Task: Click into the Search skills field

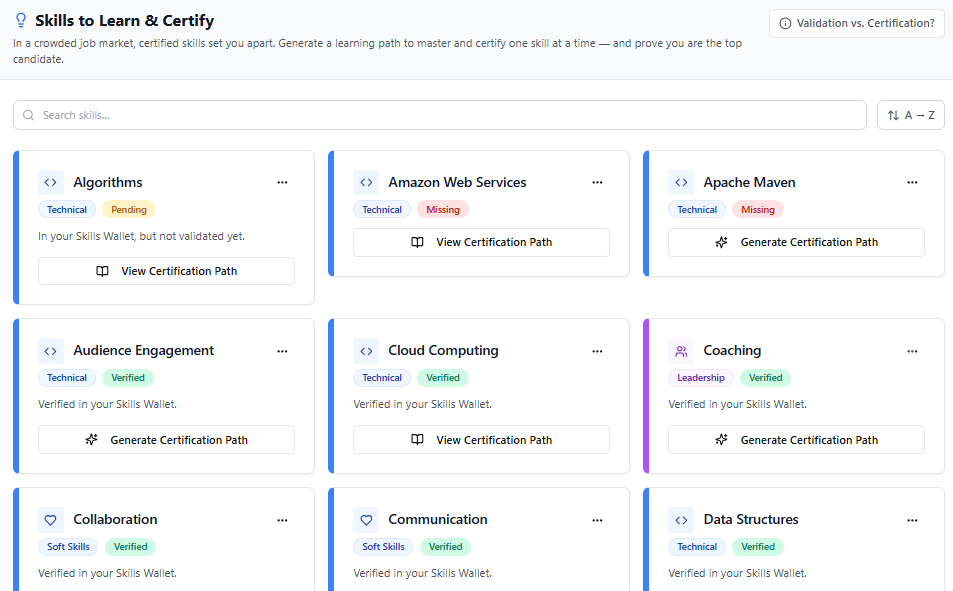Action: point(440,115)
